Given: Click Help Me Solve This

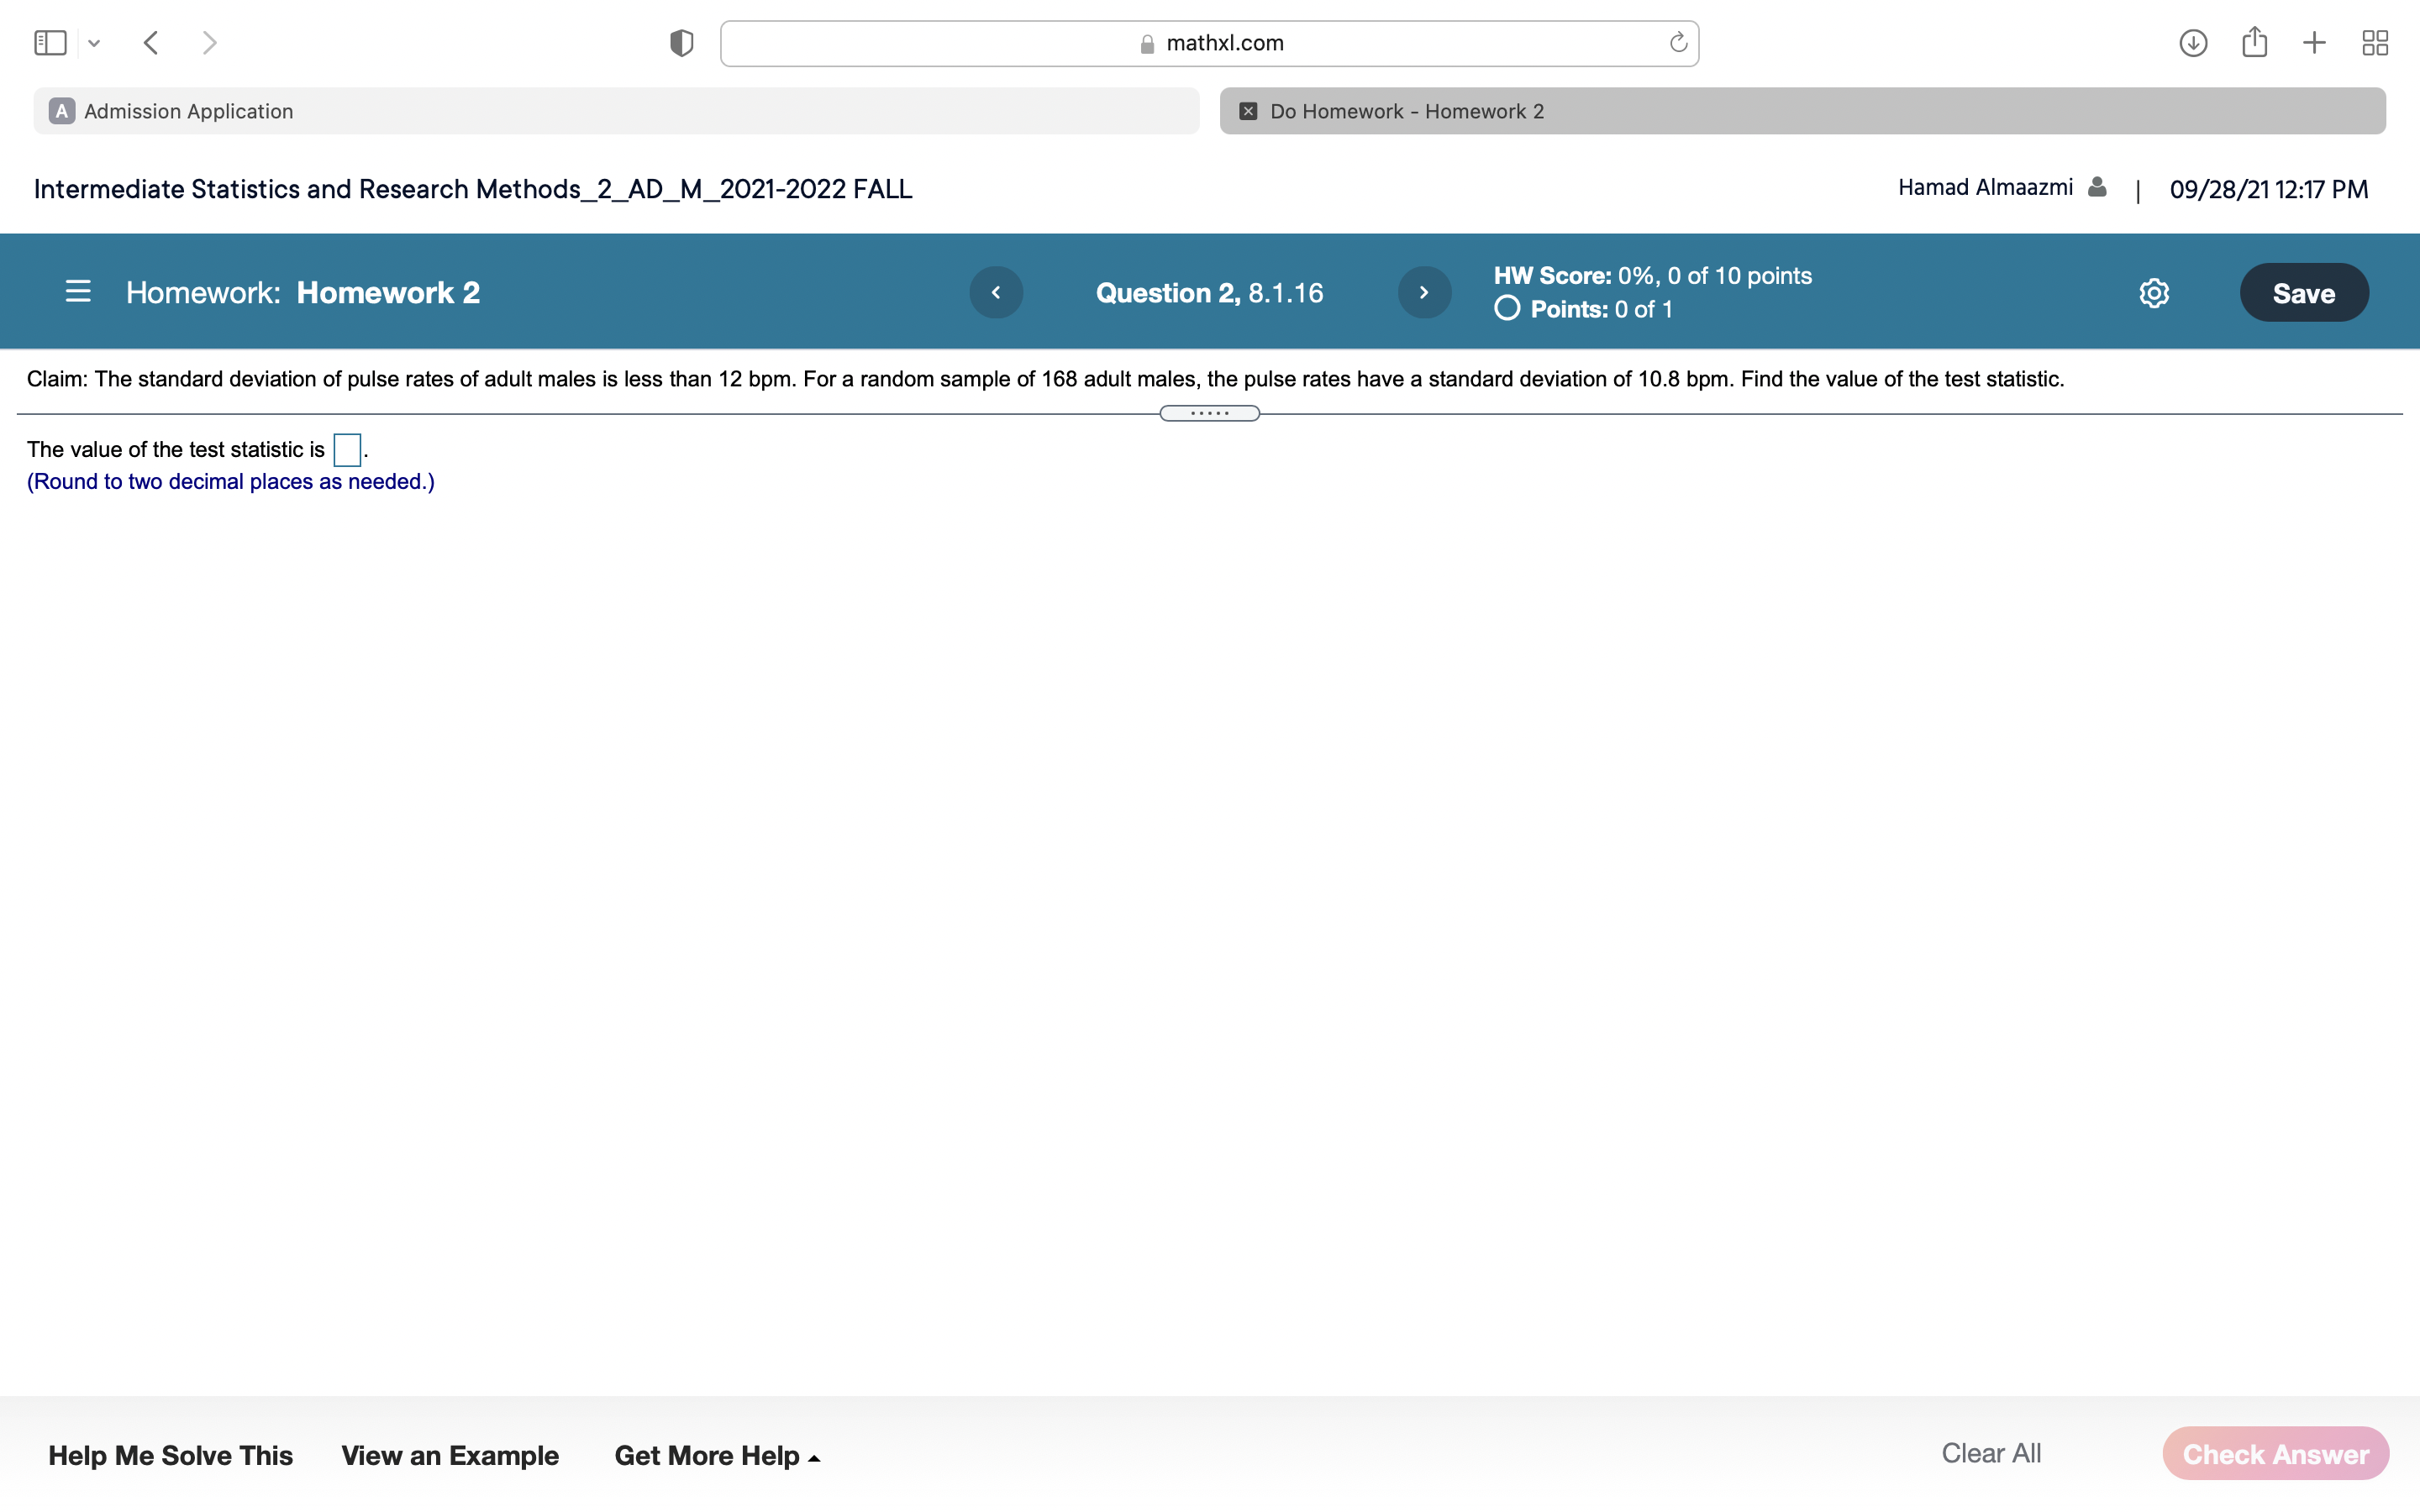Looking at the screenshot, I should [x=170, y=1455].
